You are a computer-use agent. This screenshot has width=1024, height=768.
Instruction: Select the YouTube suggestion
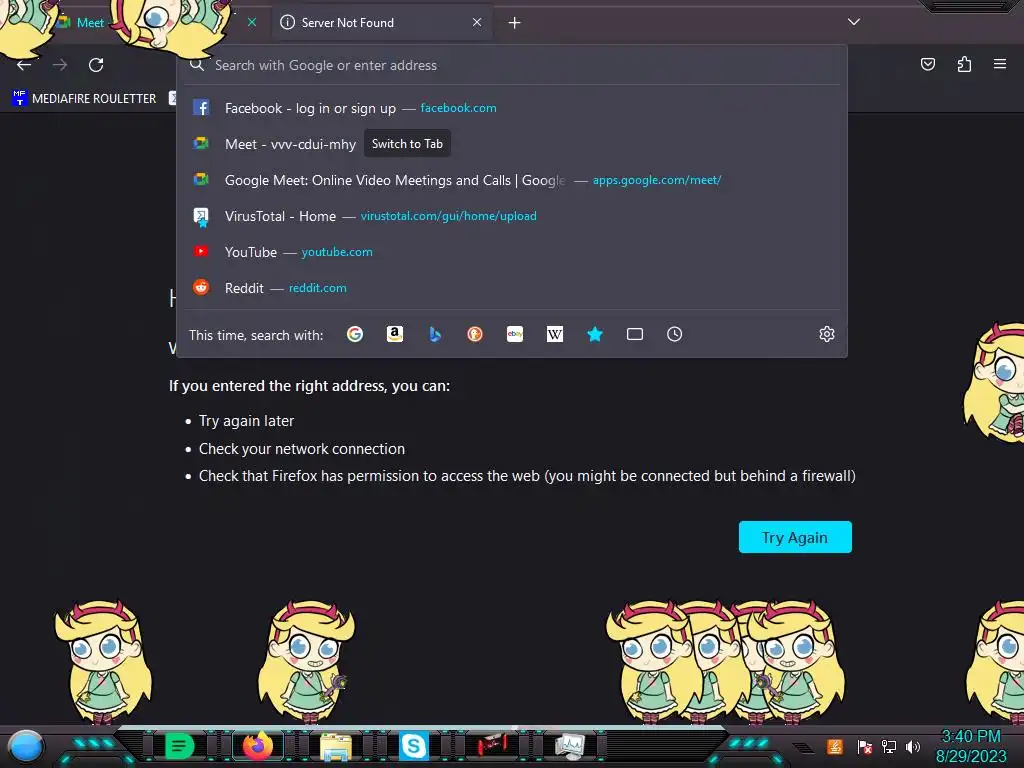point(513,252)
